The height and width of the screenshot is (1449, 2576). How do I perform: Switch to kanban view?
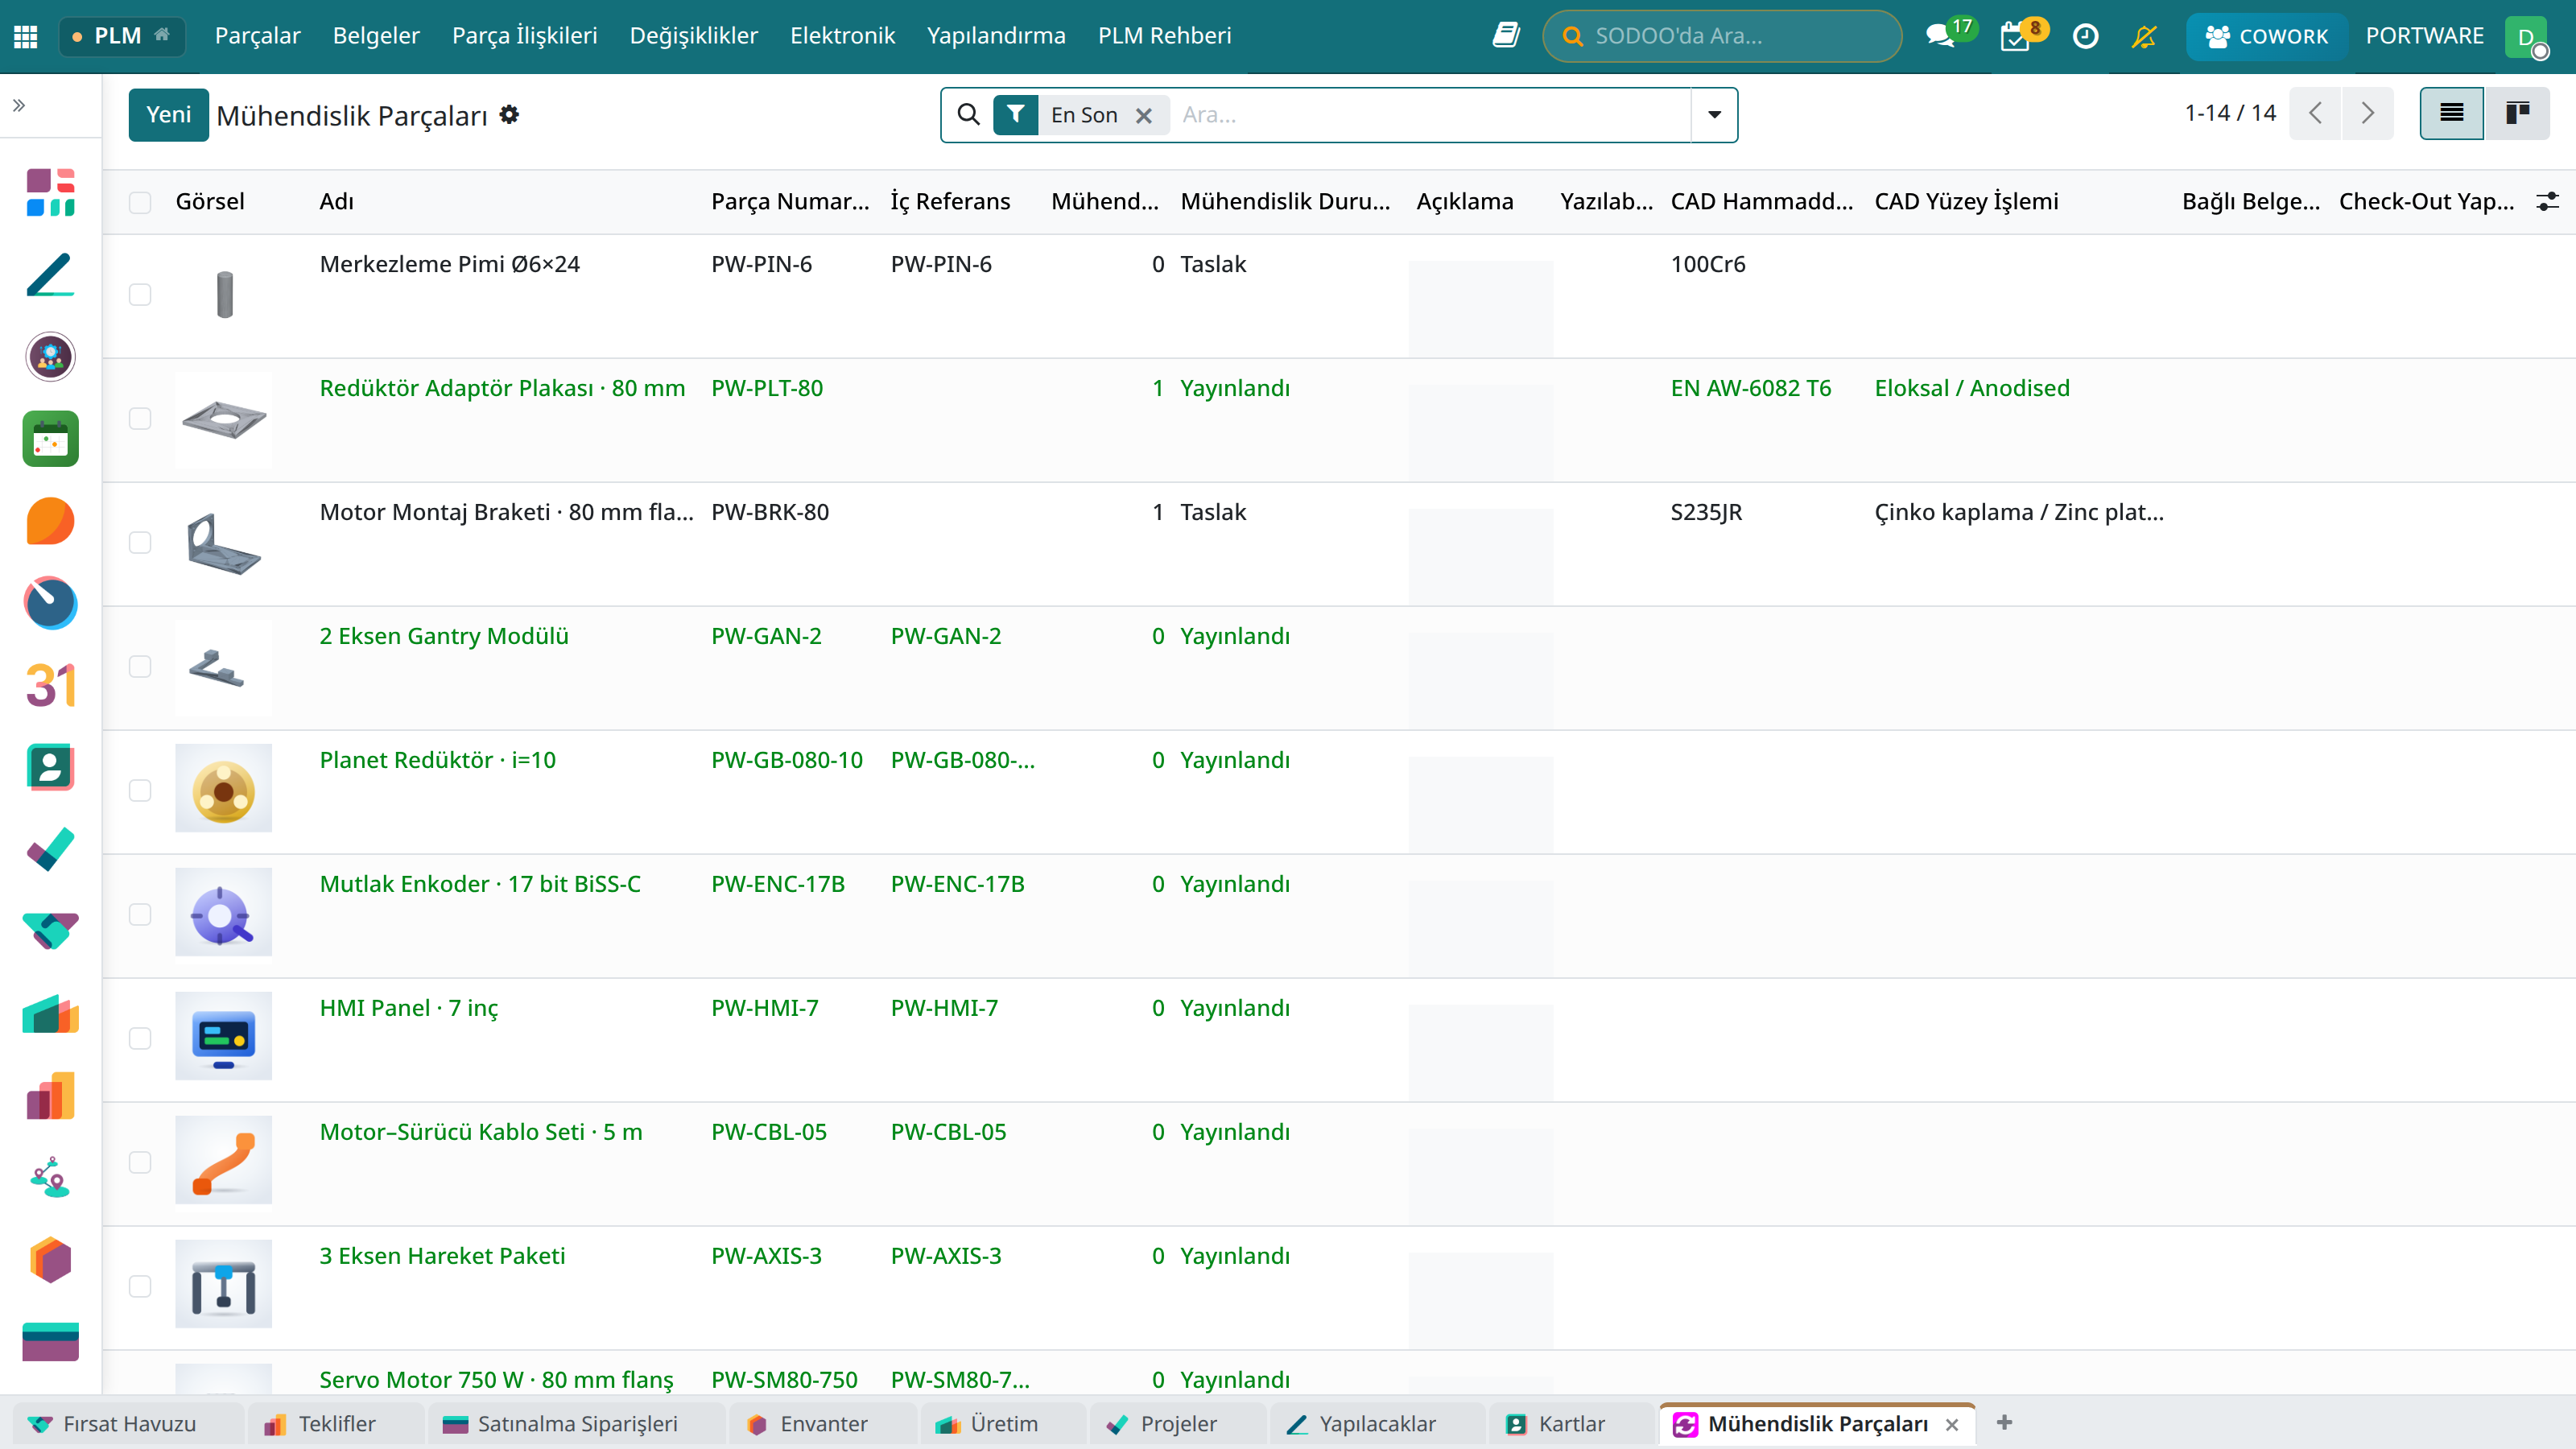[2517, 113]
